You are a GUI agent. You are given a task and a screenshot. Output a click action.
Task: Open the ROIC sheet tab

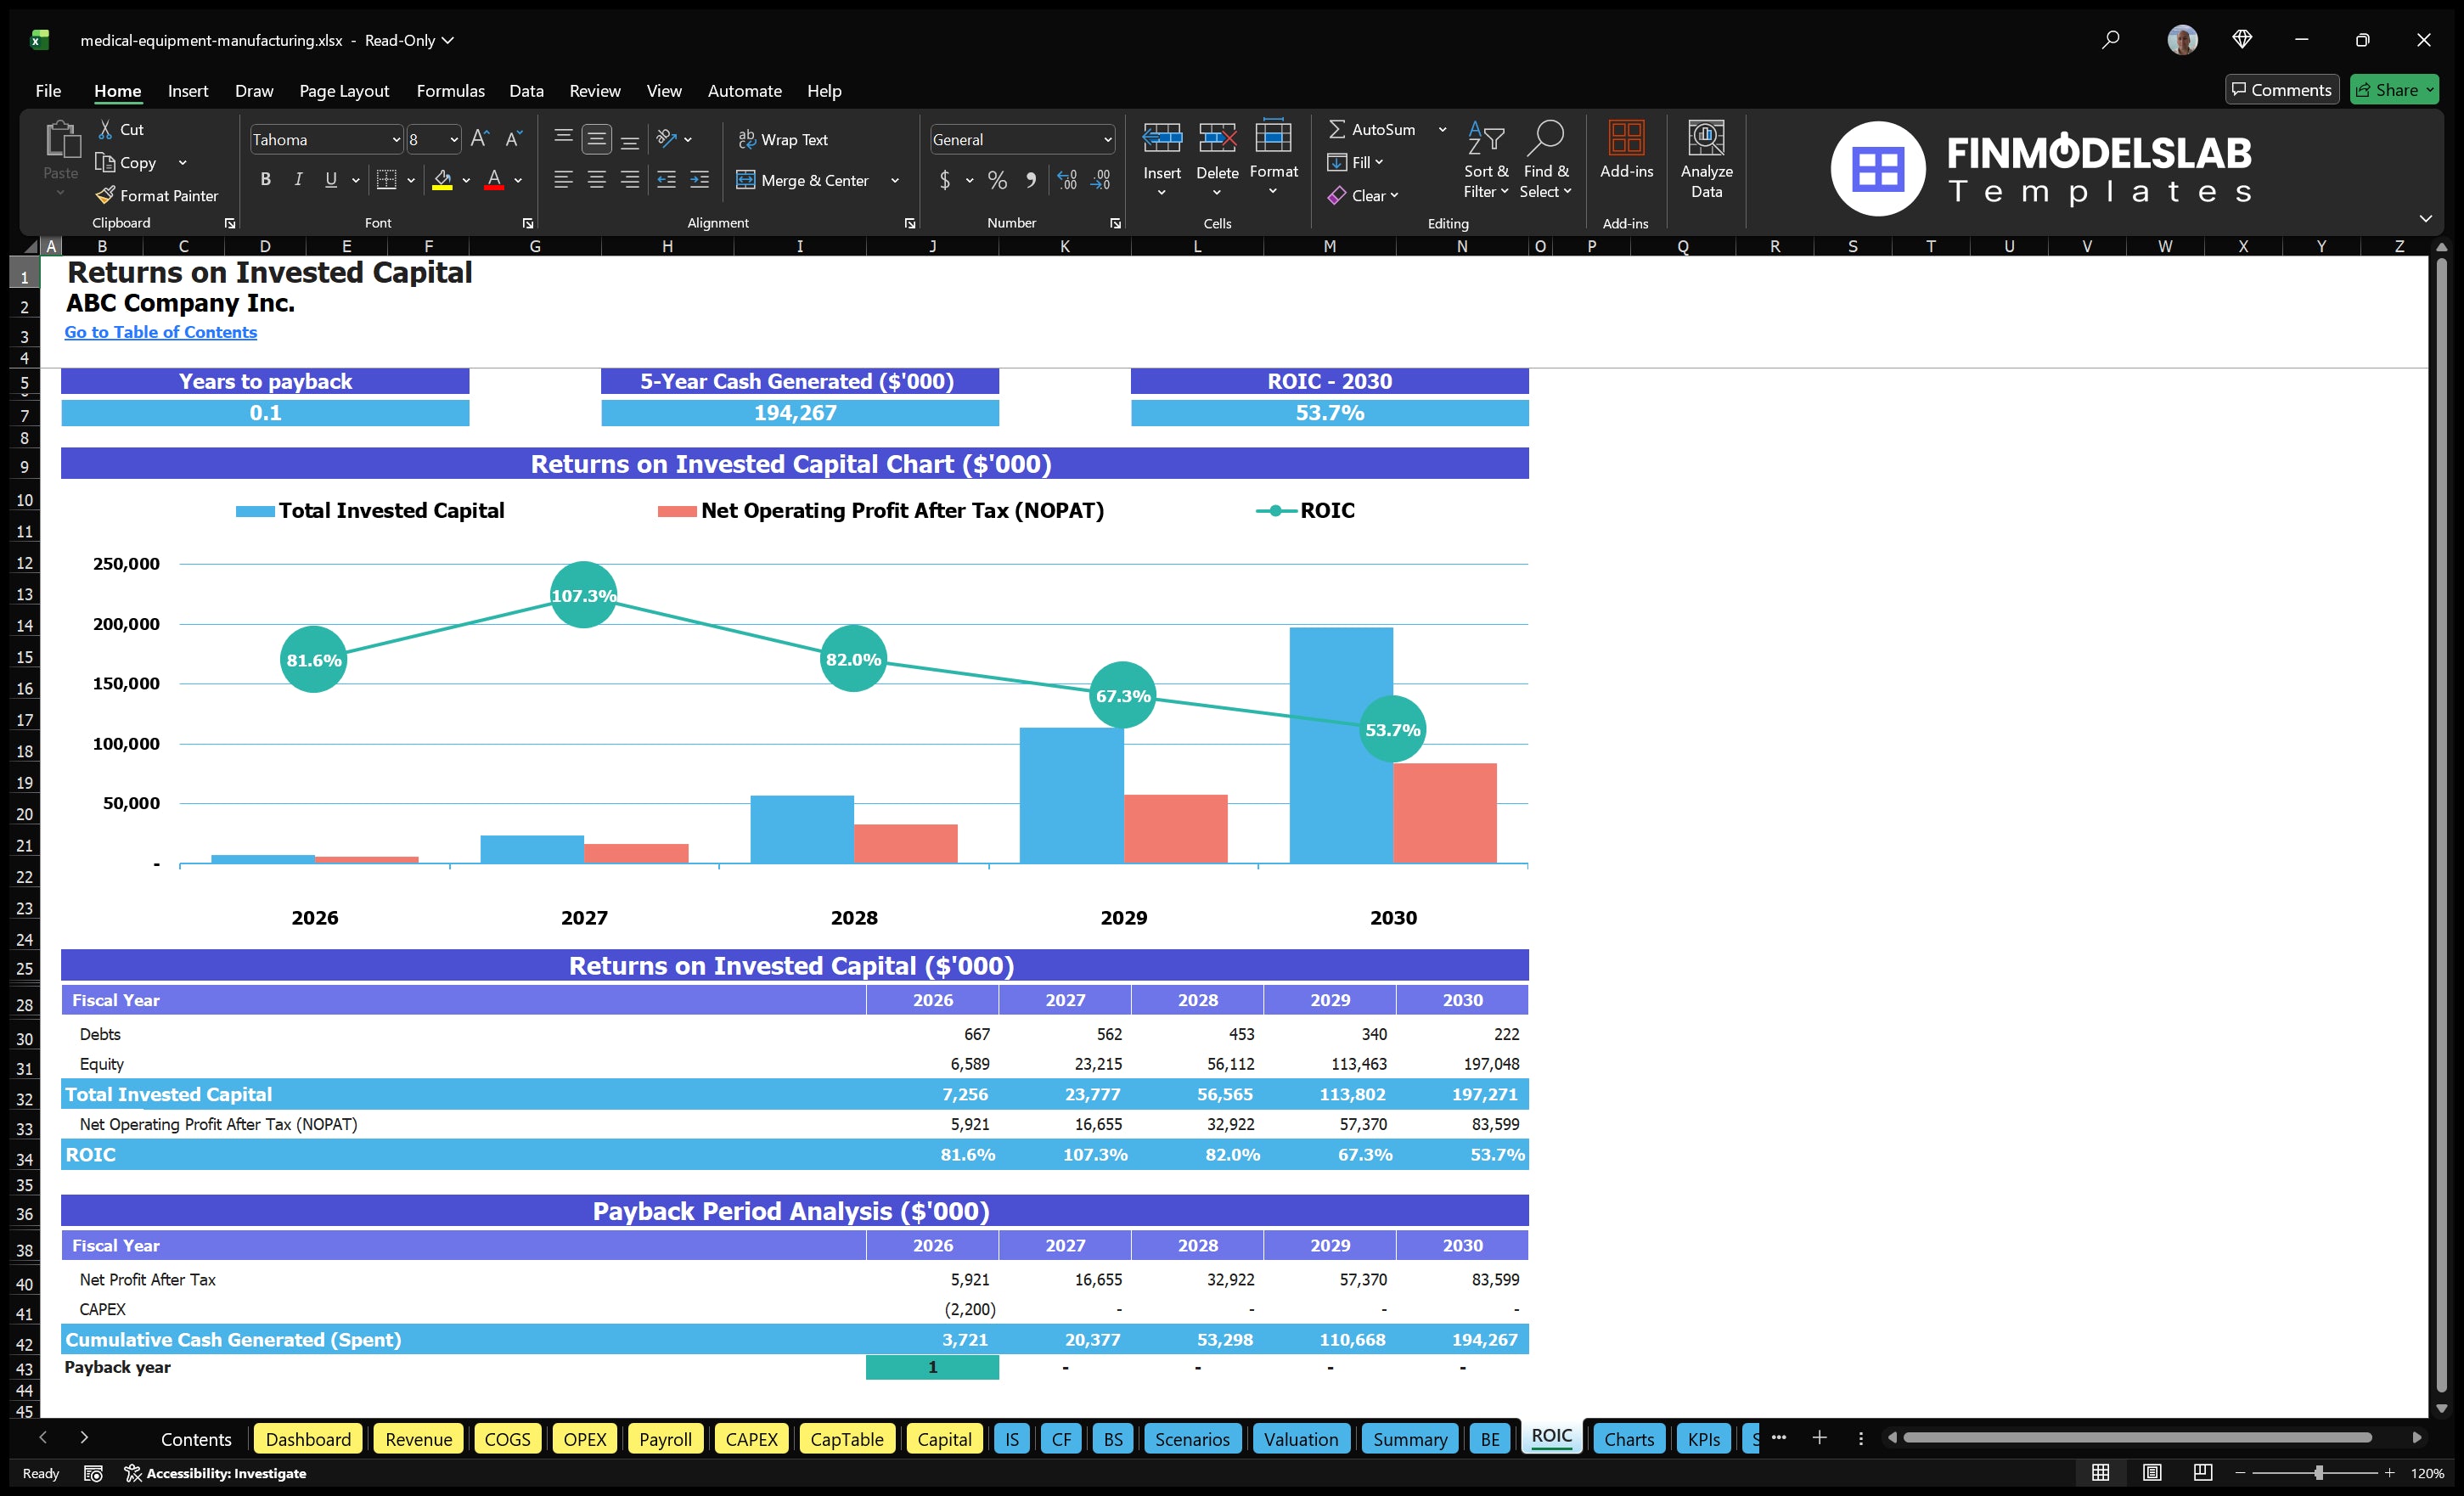click(1550, 1437)
